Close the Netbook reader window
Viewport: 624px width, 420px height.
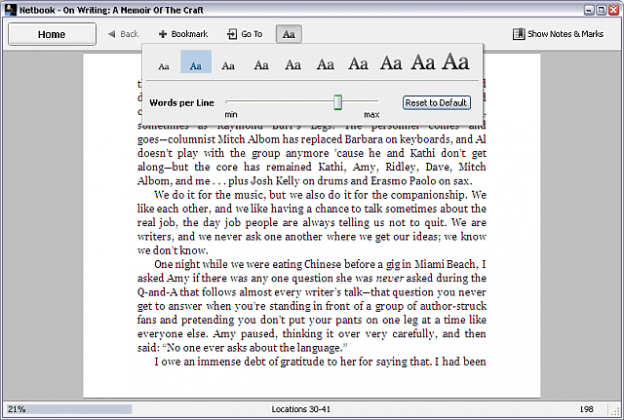(x=613, y=9)
